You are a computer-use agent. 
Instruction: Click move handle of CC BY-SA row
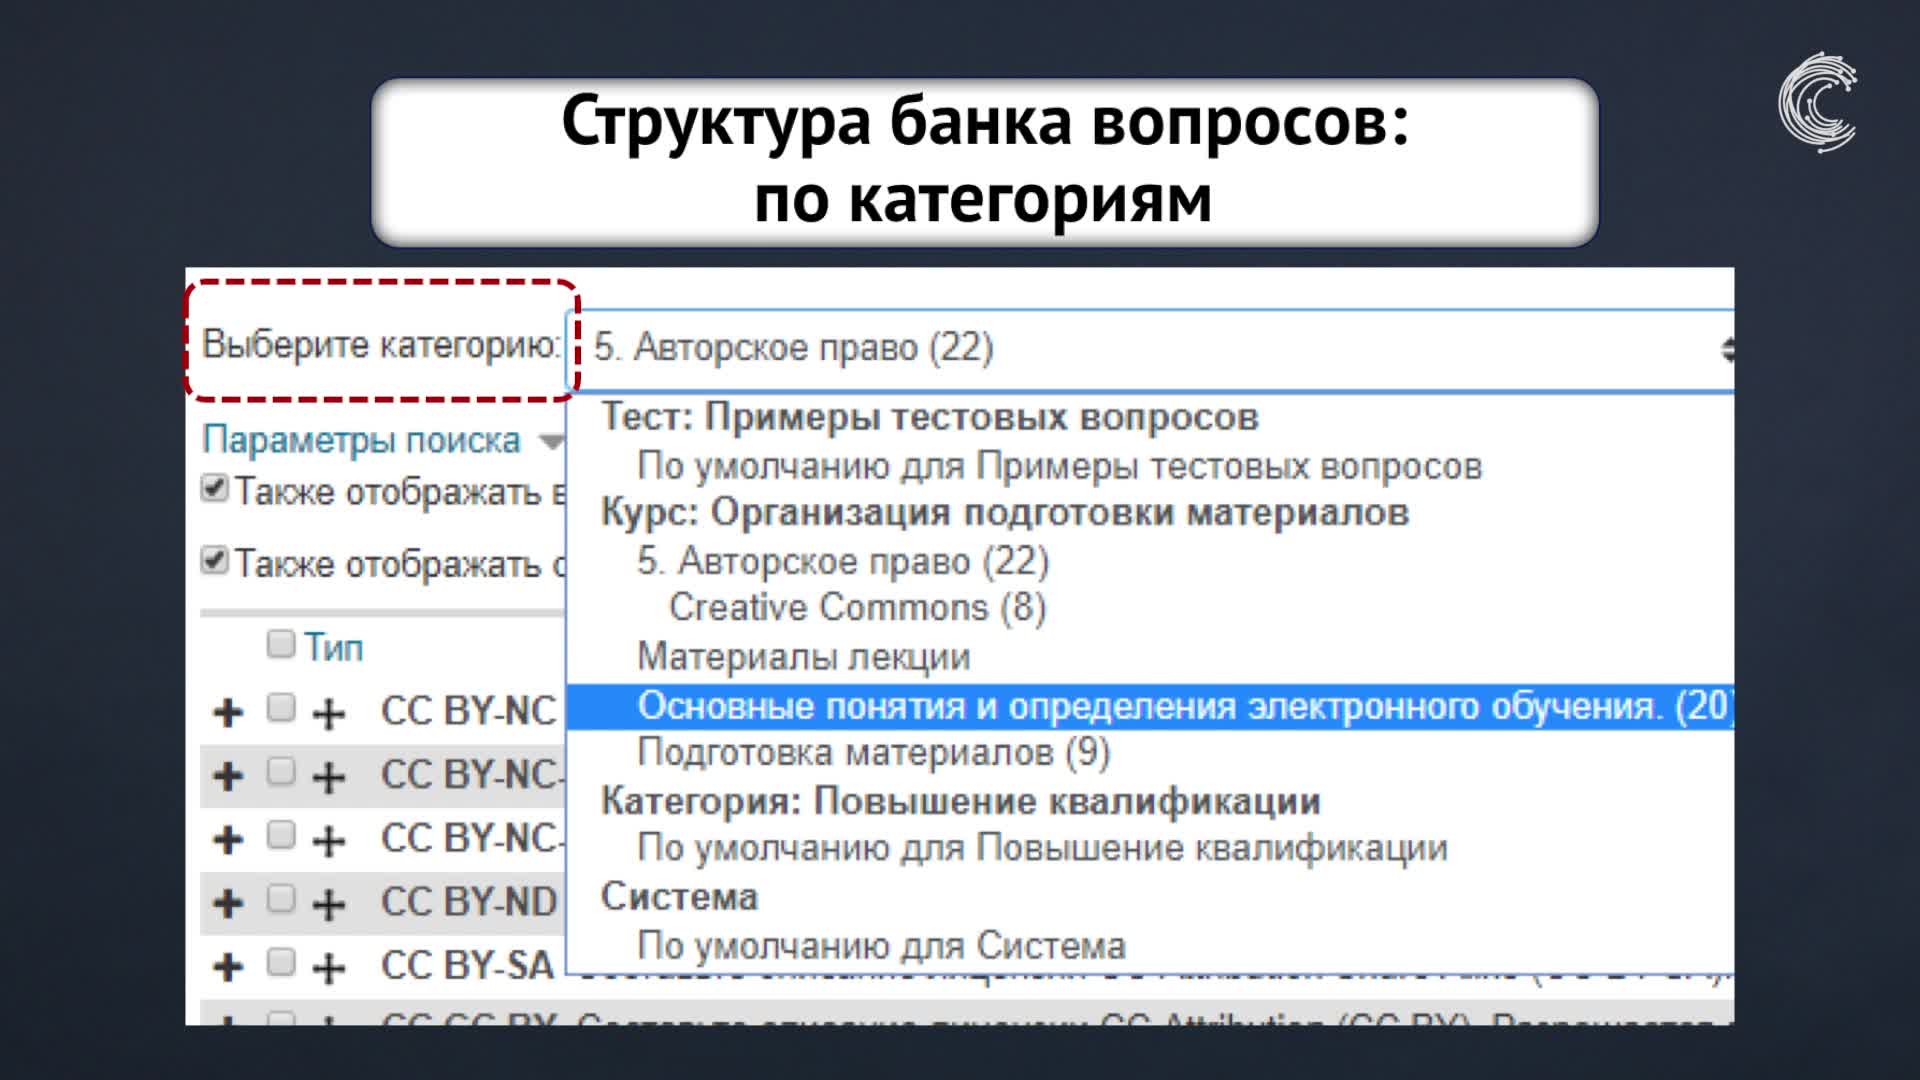(x=228, y=967)
